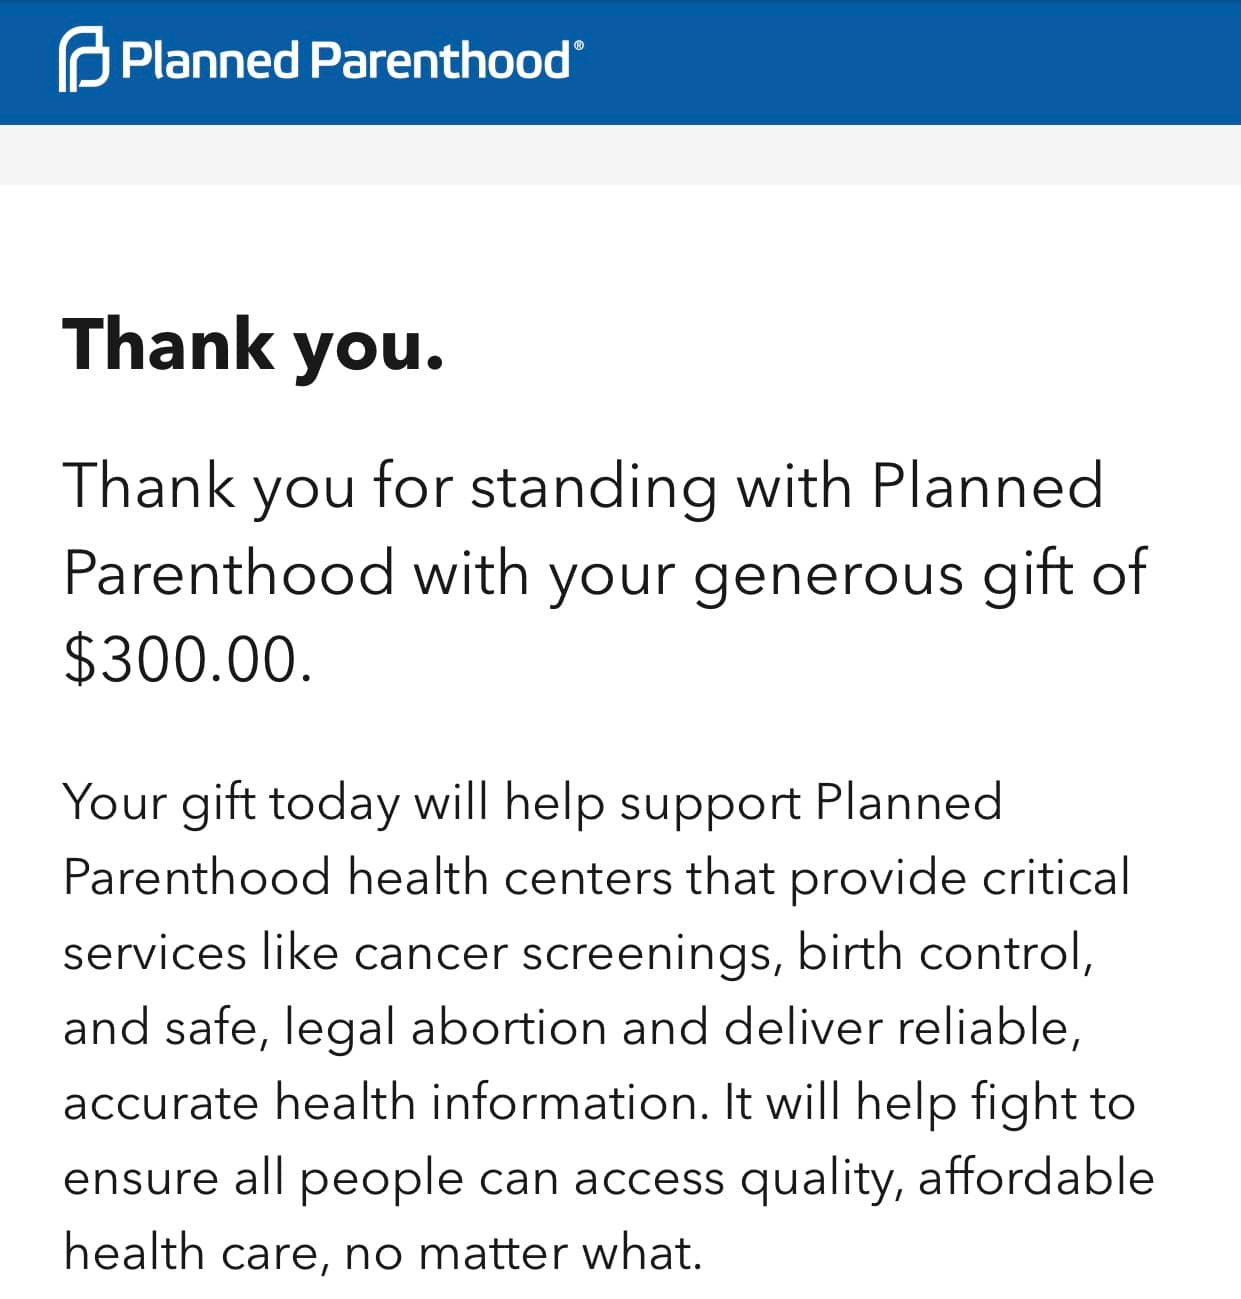Click the words "cancer screenings"

click(x=564, y=953)
